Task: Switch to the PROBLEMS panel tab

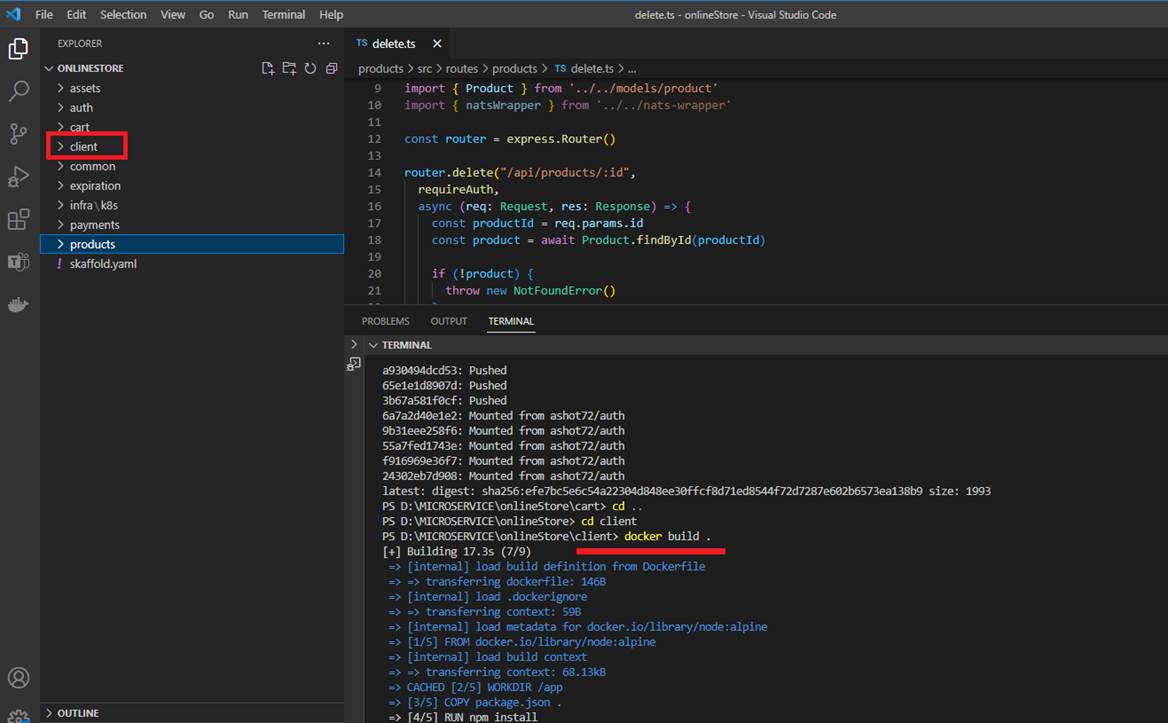Action: [385, 321]
